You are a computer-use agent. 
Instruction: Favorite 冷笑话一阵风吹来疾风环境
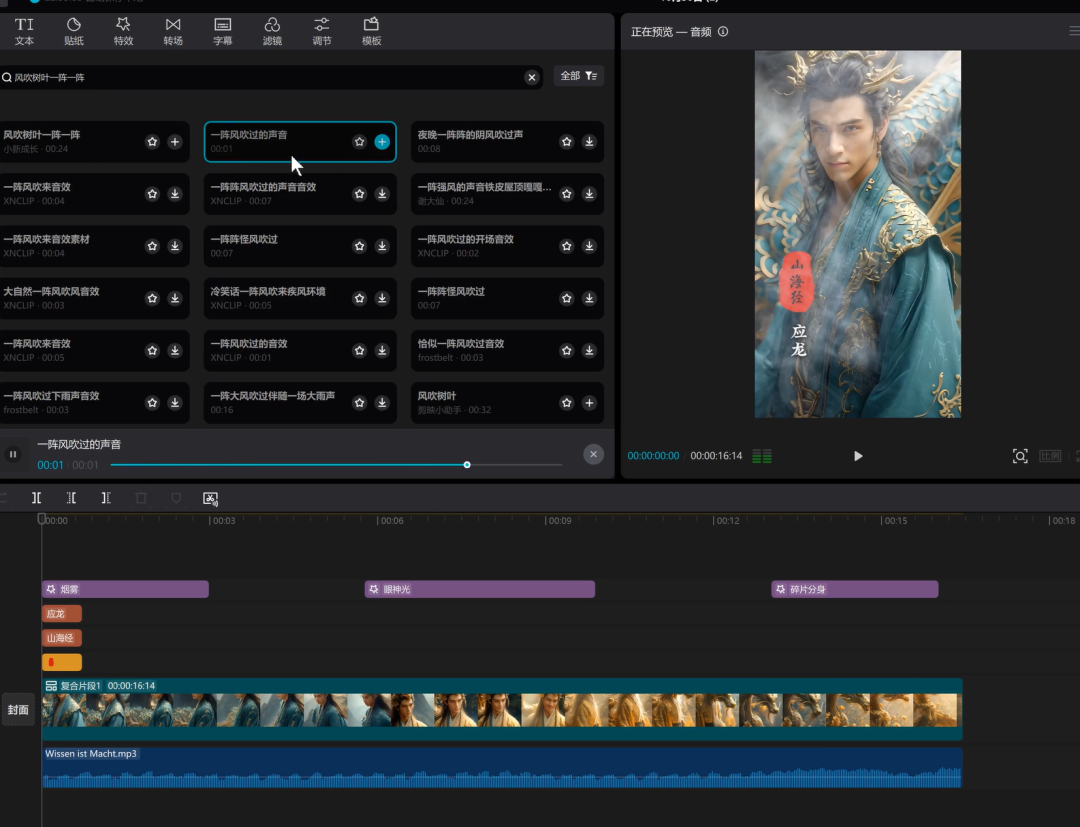tap(360, 298)
